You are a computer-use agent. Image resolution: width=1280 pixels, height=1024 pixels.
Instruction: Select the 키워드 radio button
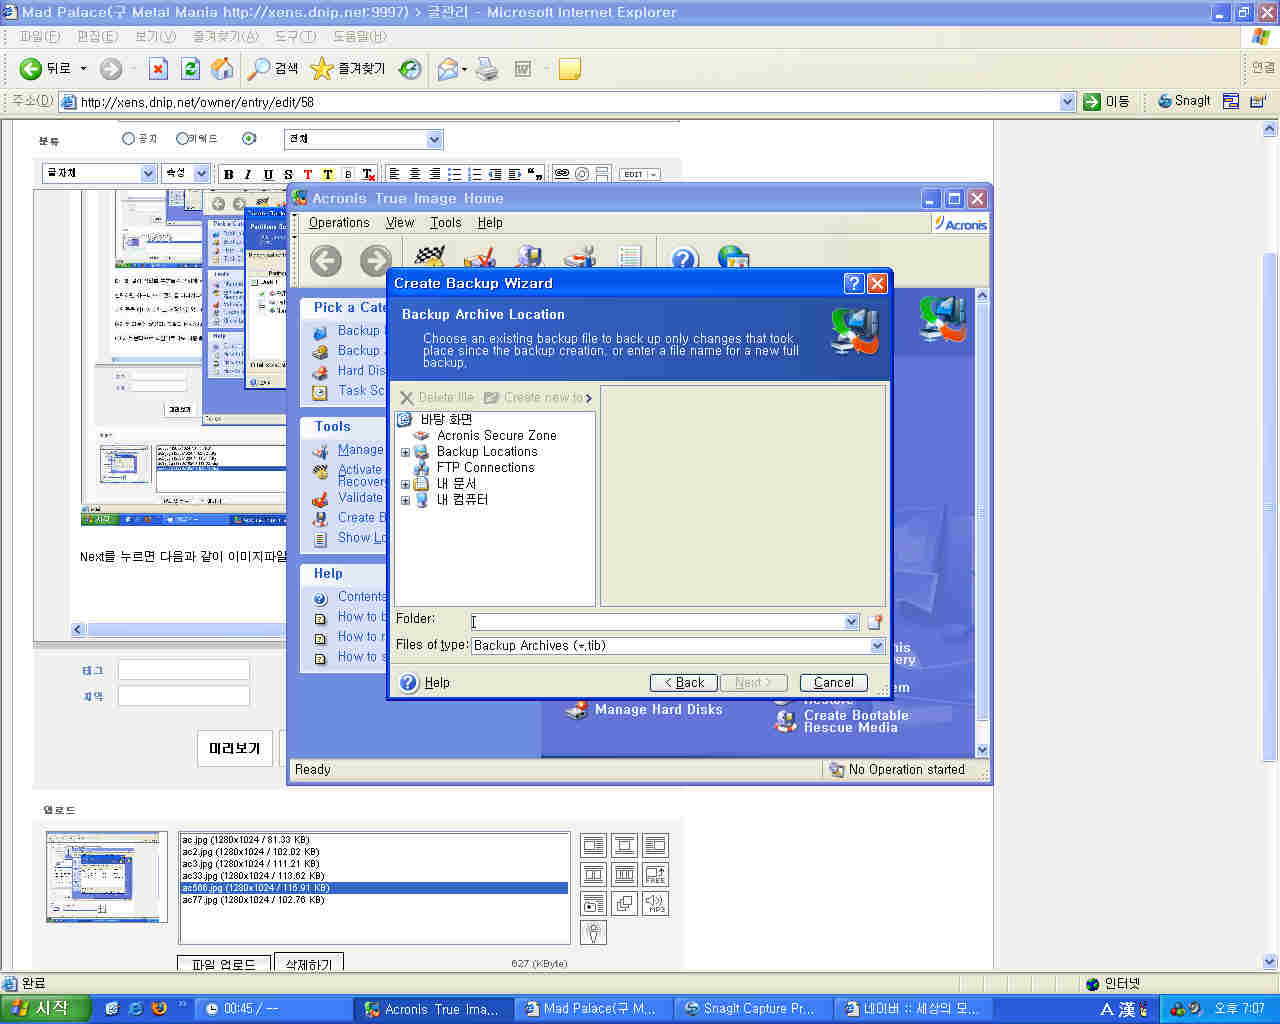coord(182,139)
